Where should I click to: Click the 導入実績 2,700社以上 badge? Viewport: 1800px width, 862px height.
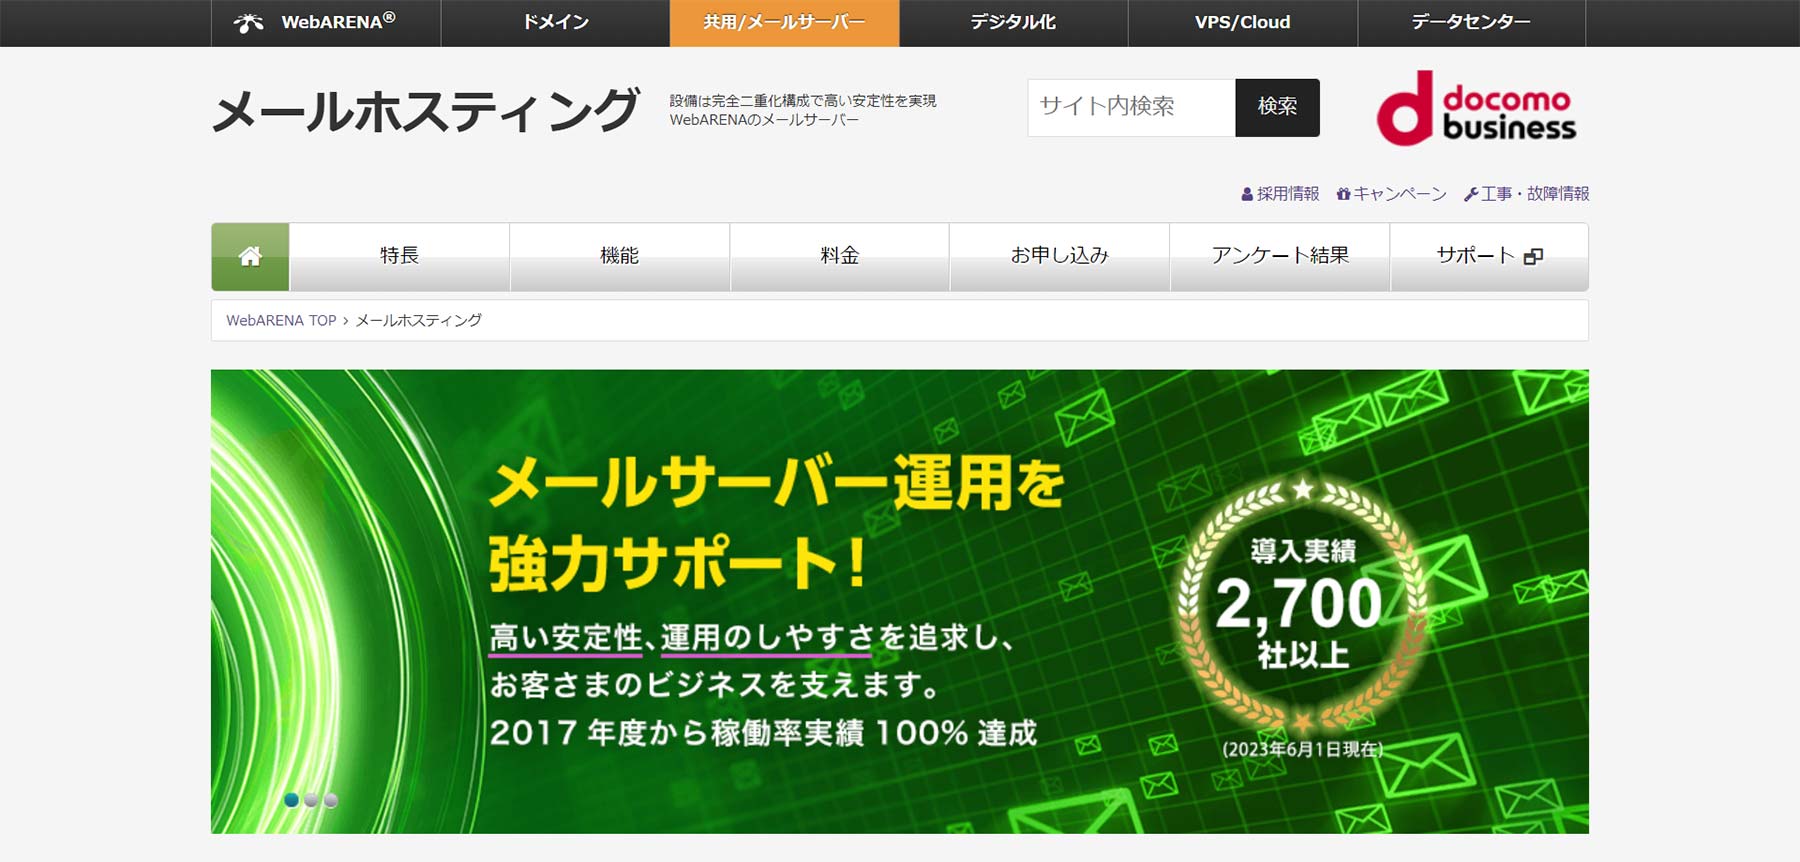point(1302,606)
